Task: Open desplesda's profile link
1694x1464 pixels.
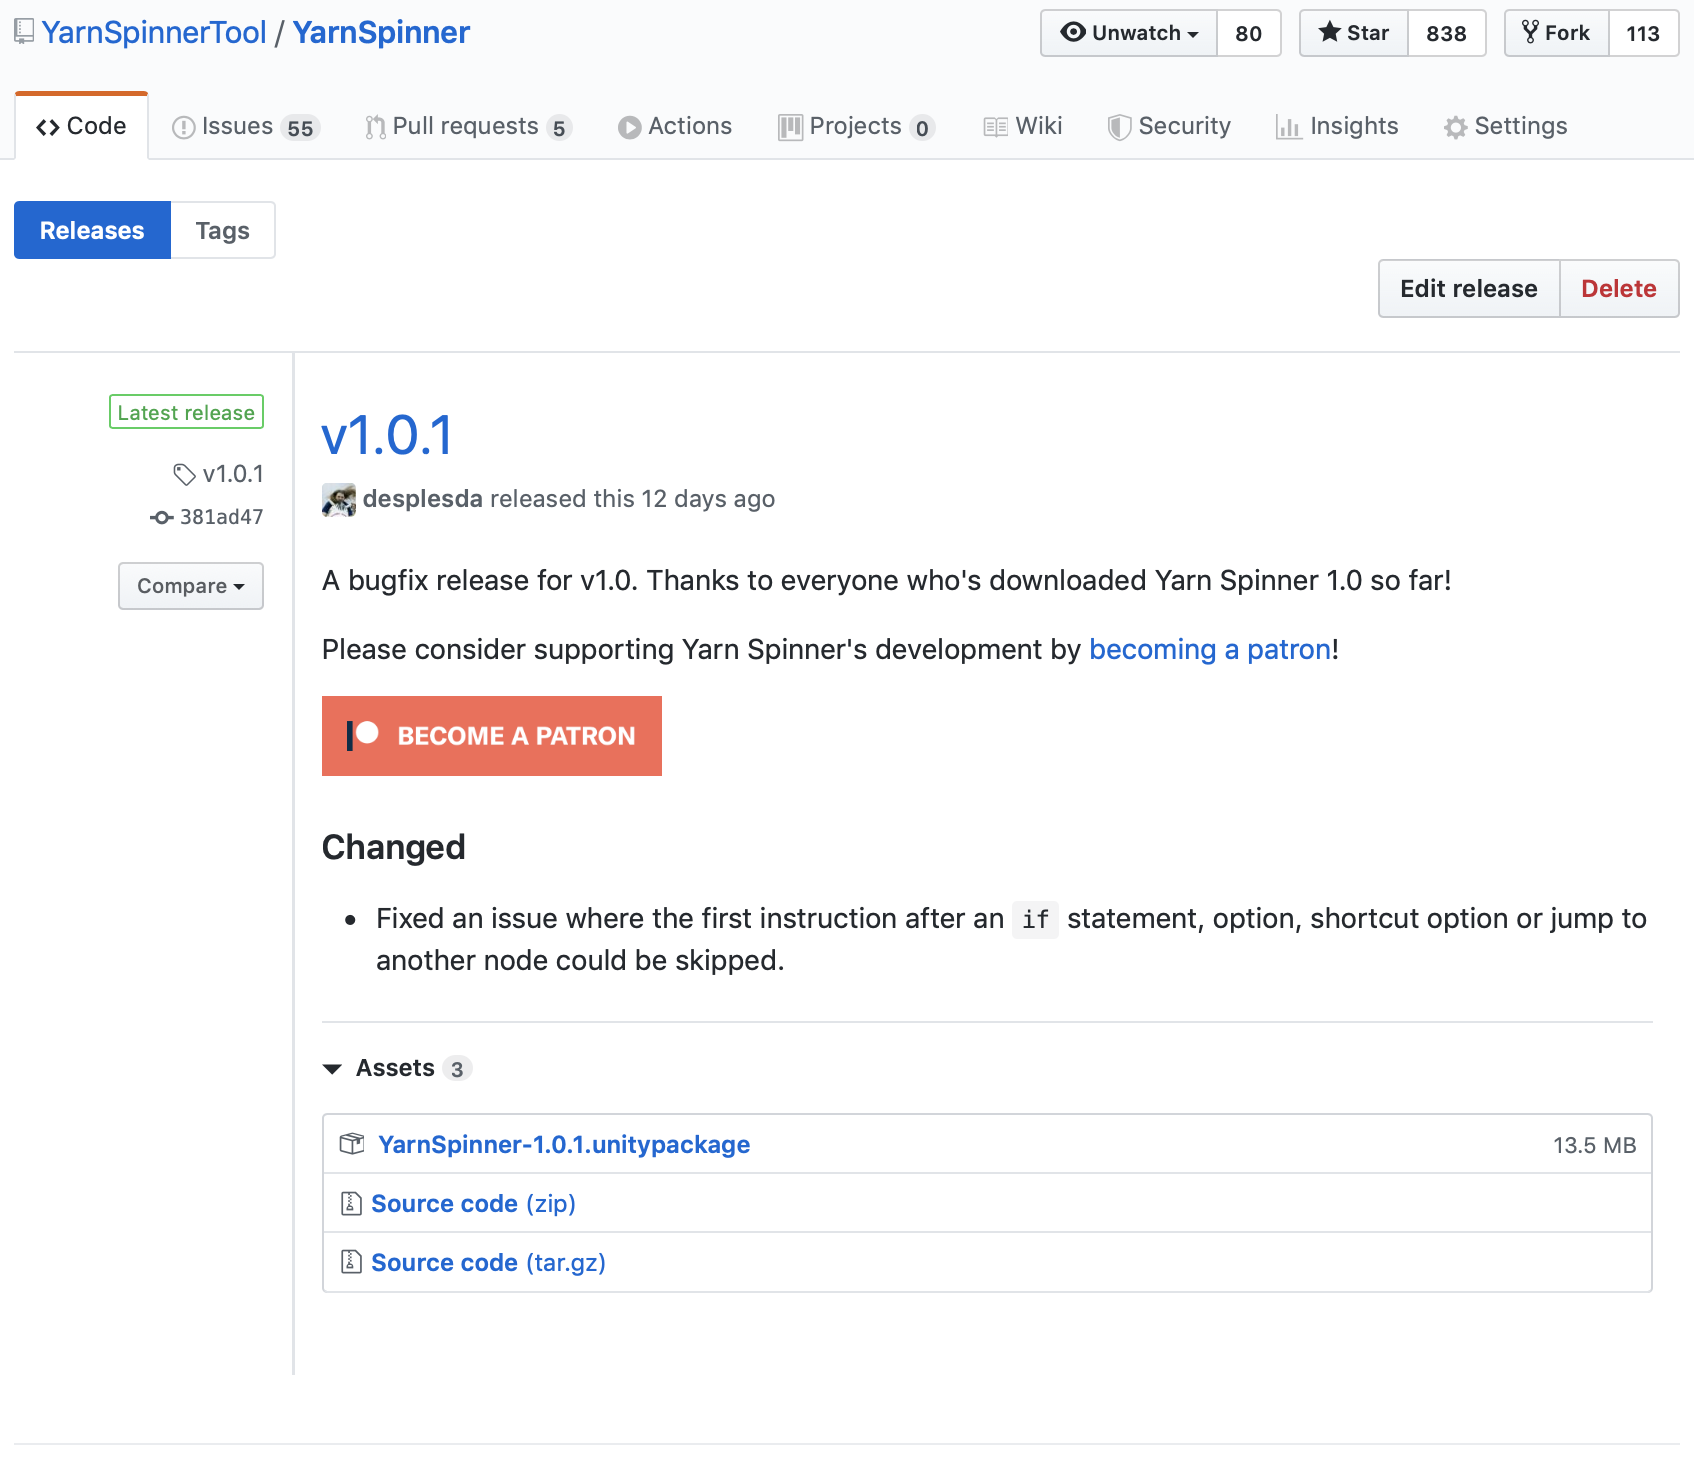Action: 422,499
